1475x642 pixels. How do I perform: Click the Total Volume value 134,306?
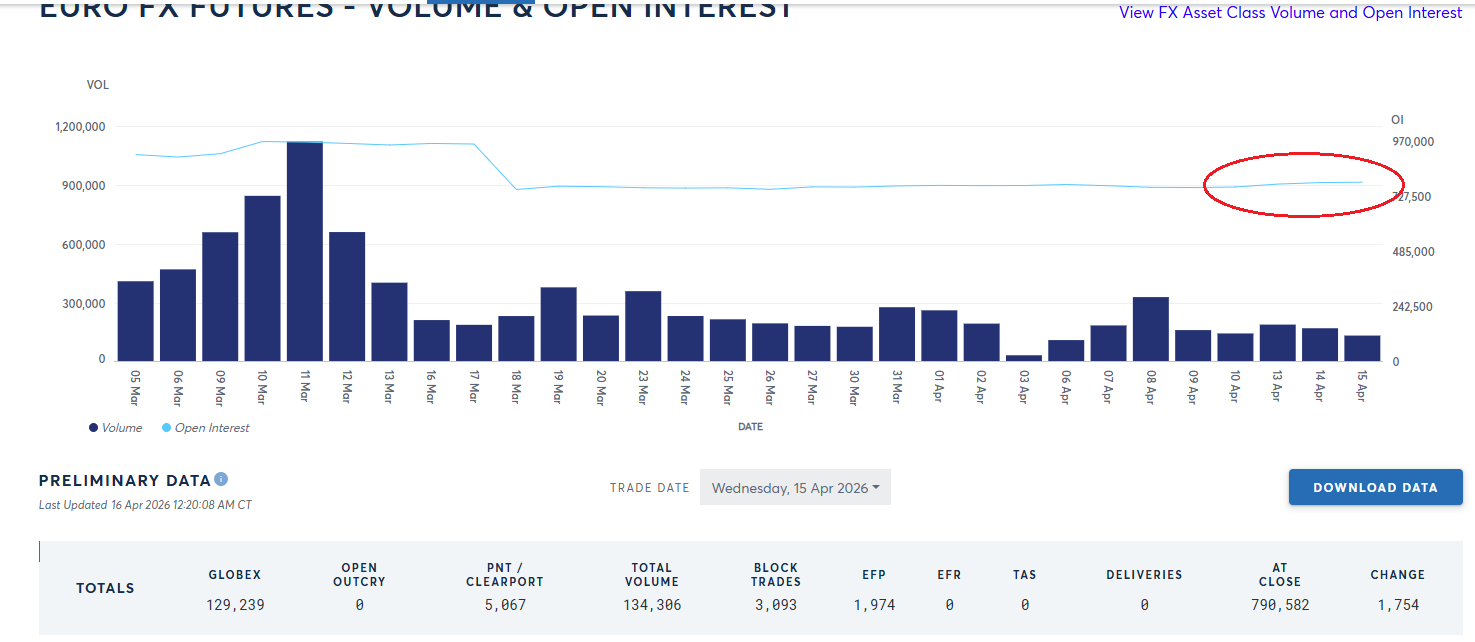651,604
